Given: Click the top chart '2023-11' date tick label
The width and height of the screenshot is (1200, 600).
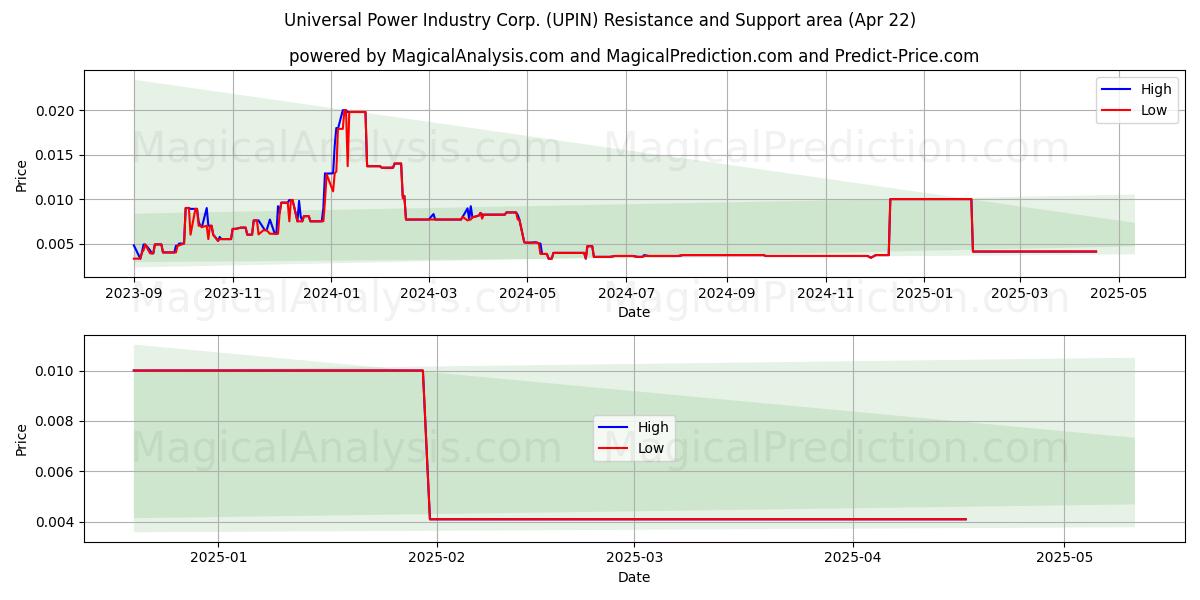Looking at the screenshot, I should point(232,294).
